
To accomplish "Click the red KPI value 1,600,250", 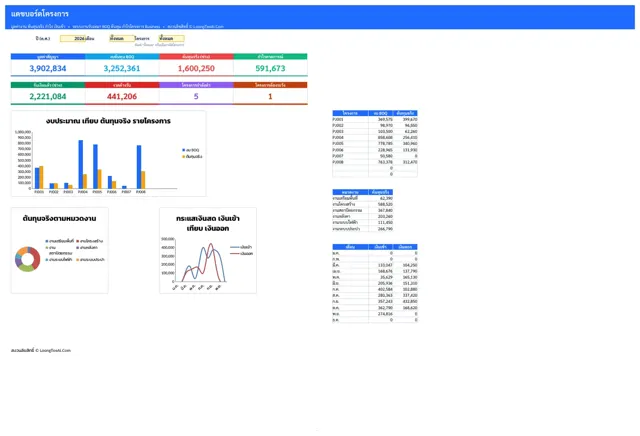I will tap(196, 68).
